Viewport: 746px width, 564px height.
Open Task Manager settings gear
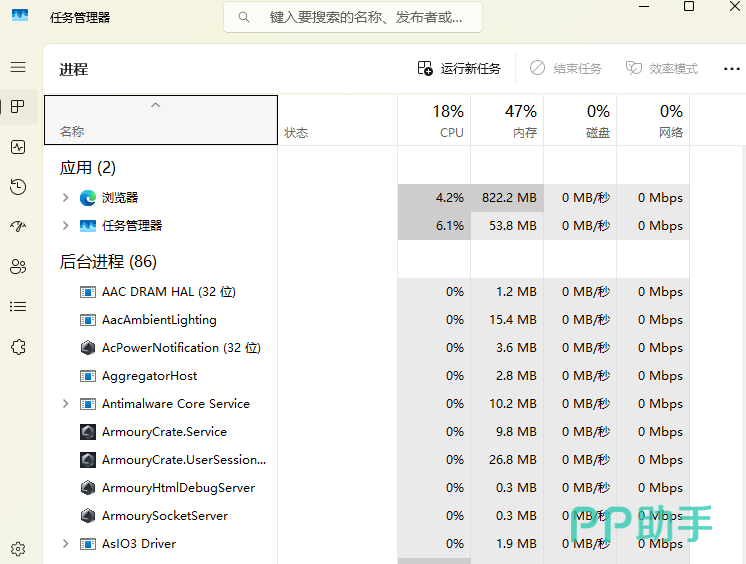coord(18,549)
